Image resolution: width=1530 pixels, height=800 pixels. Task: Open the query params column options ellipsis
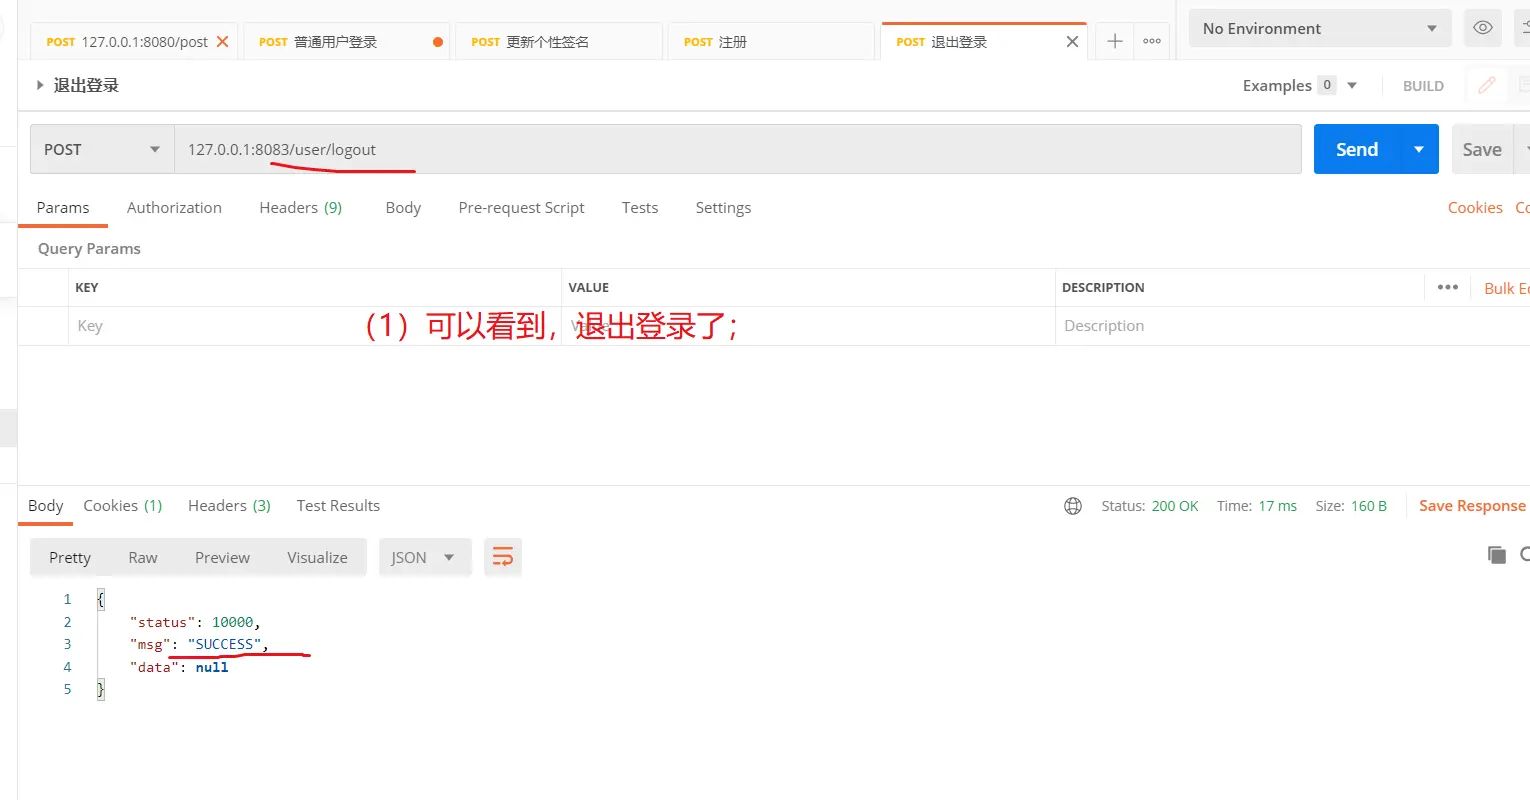coord(1447,287)
